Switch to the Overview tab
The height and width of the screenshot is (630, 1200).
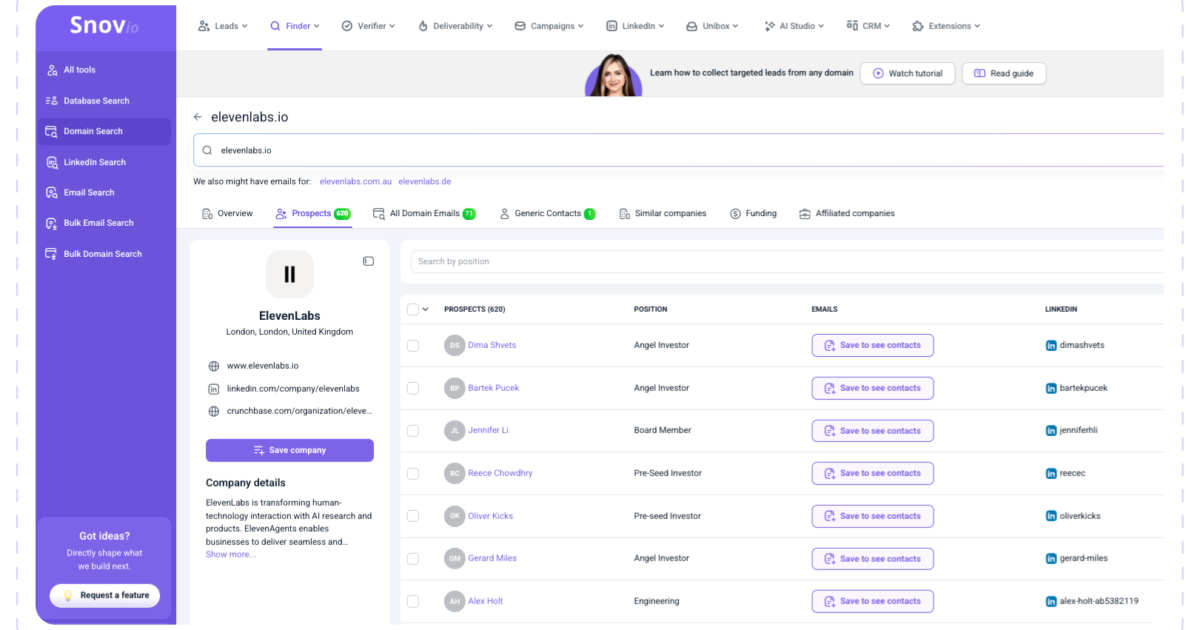[x=227, y=213]
